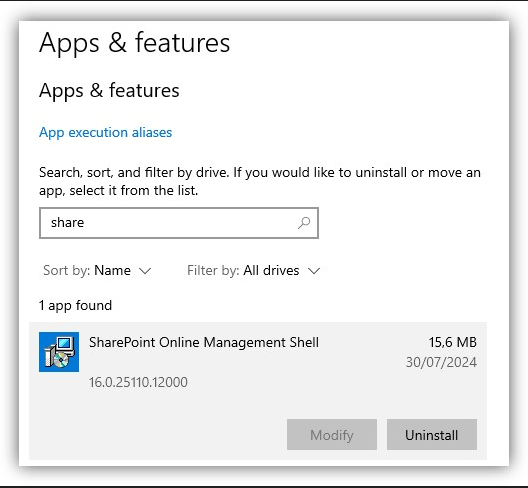
Task: Click the Uninstall button
Action: coord(432,435)
